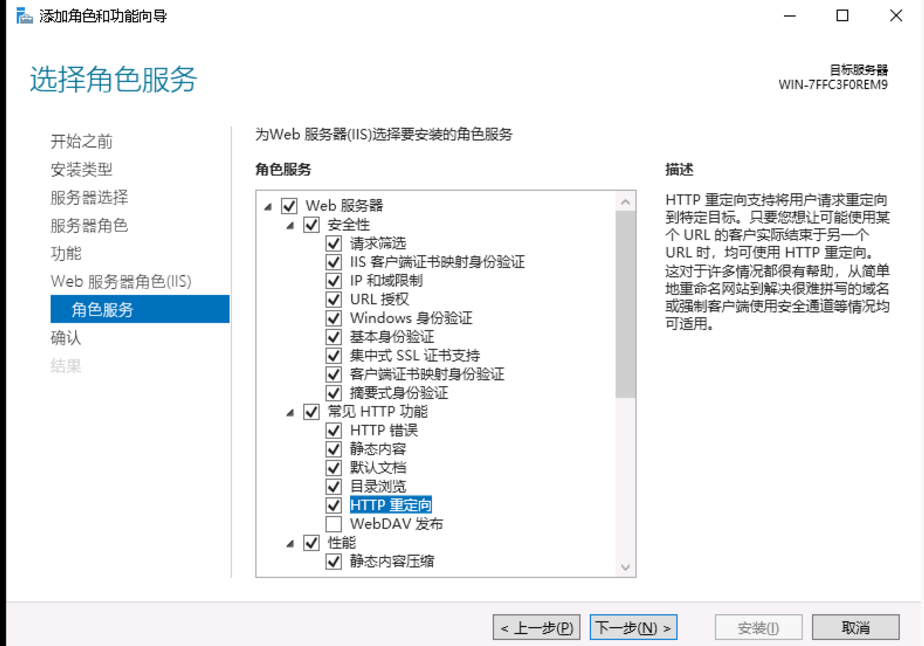Image resolution: width=924 pixels, height=646 pixels.
Task: Collapse the 安全性 tree node
Action: click(x=290, y=225)
